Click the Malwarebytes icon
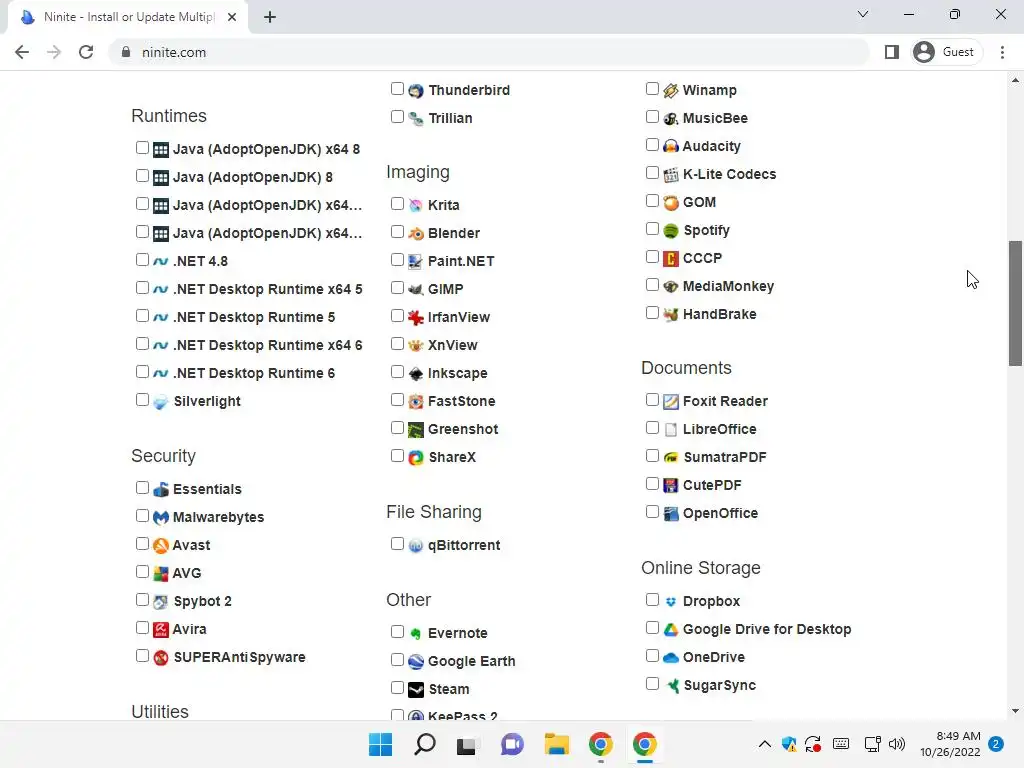This screenshot has height=768, width=1024. point(161,517)
